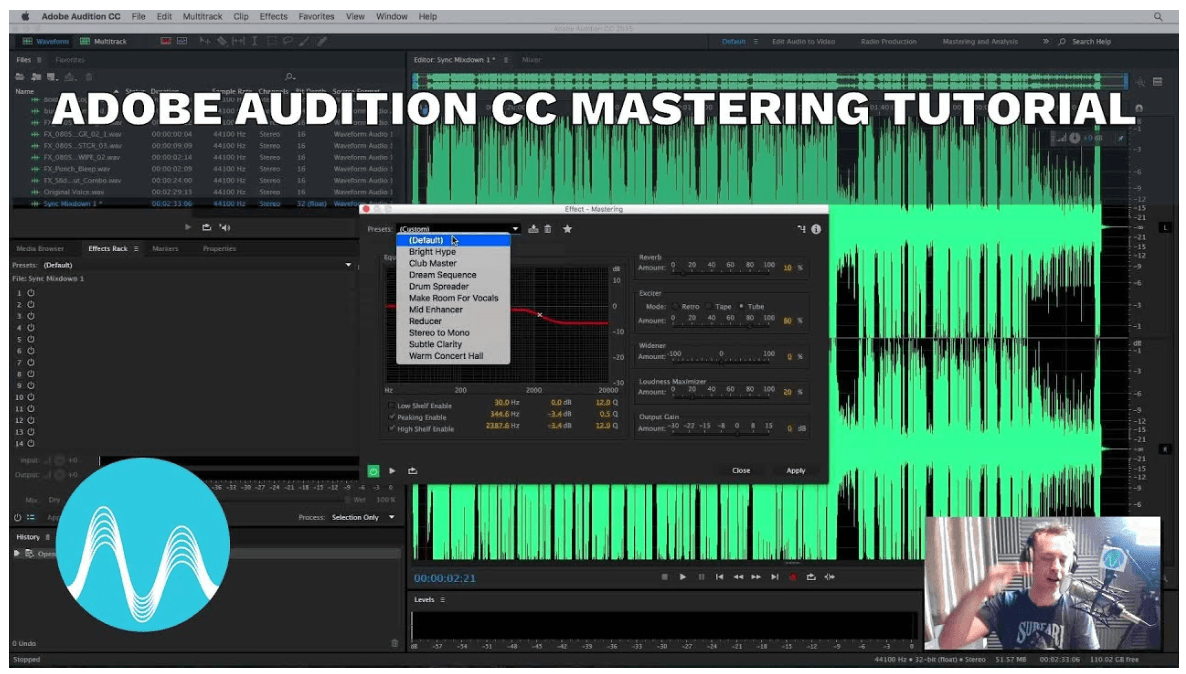Select Radio Production workspace
This screenshot has height=674, width=1186.
click(889, 42)
